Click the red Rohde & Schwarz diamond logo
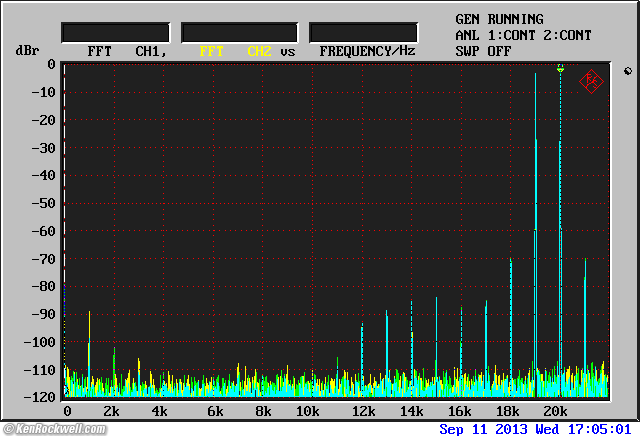Image resolution: width=640 pixels, height=436 pixels. (x=592, y=82)
